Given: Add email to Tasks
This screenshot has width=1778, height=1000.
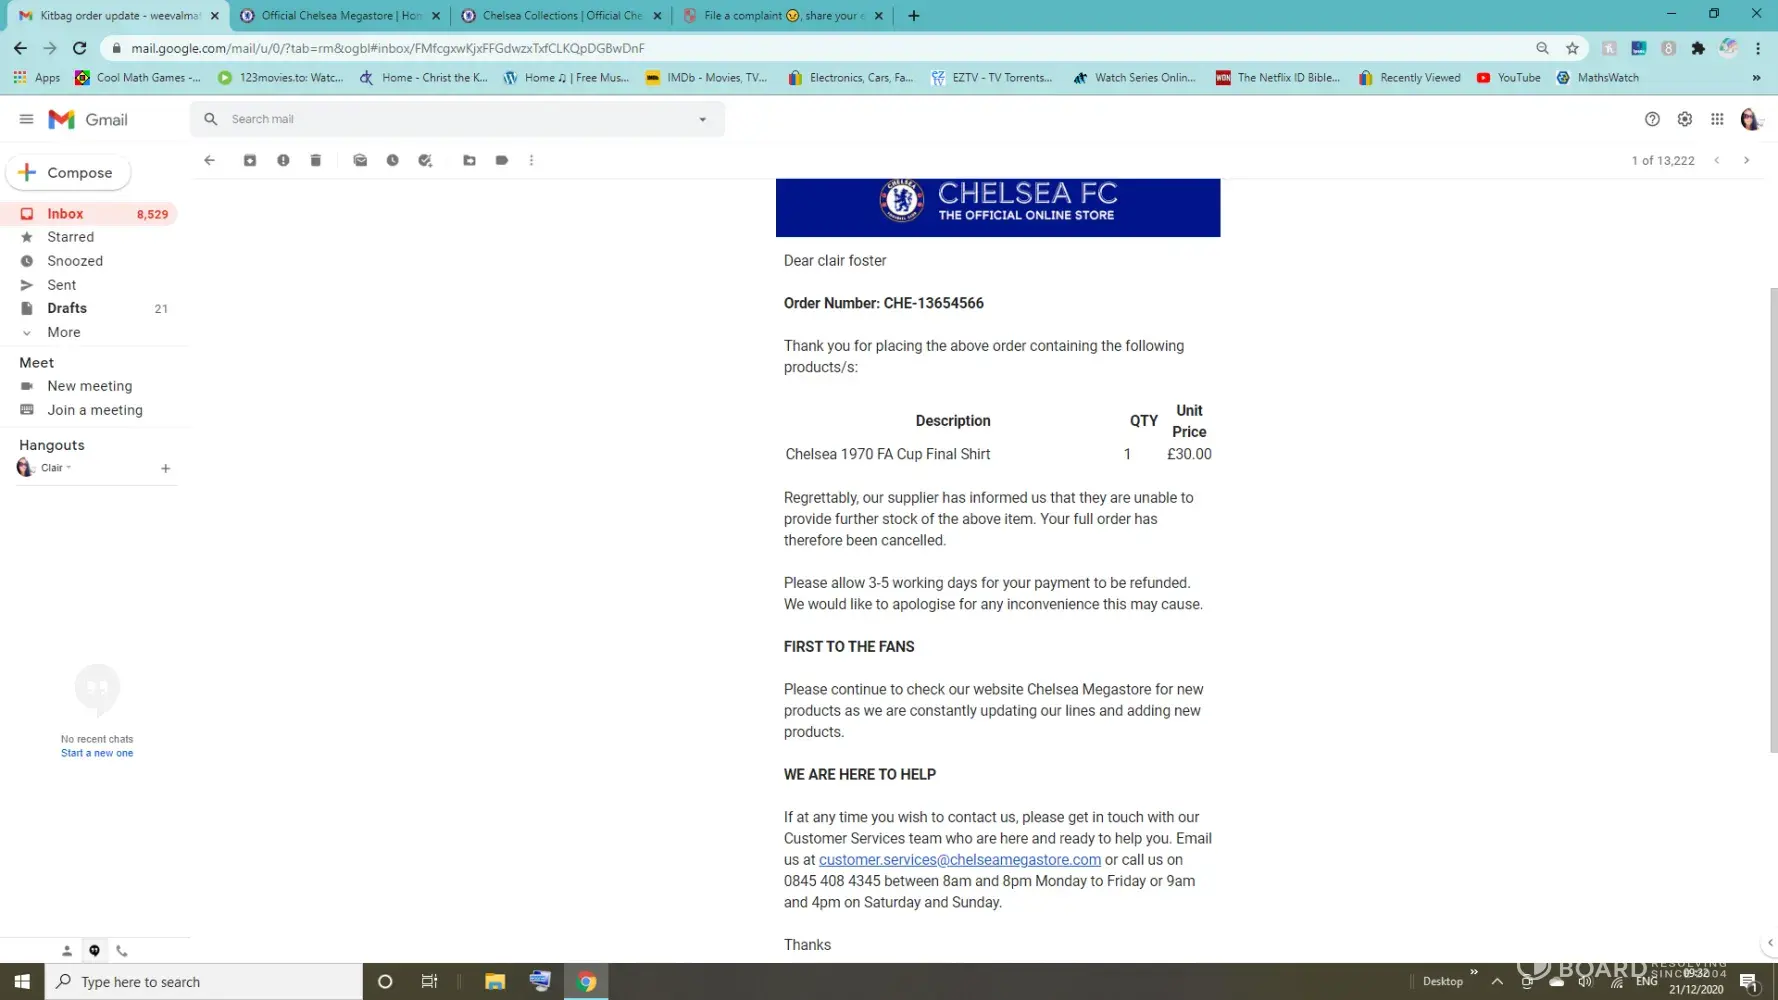Looking at the screenshot, I should (x=425, y=160).
